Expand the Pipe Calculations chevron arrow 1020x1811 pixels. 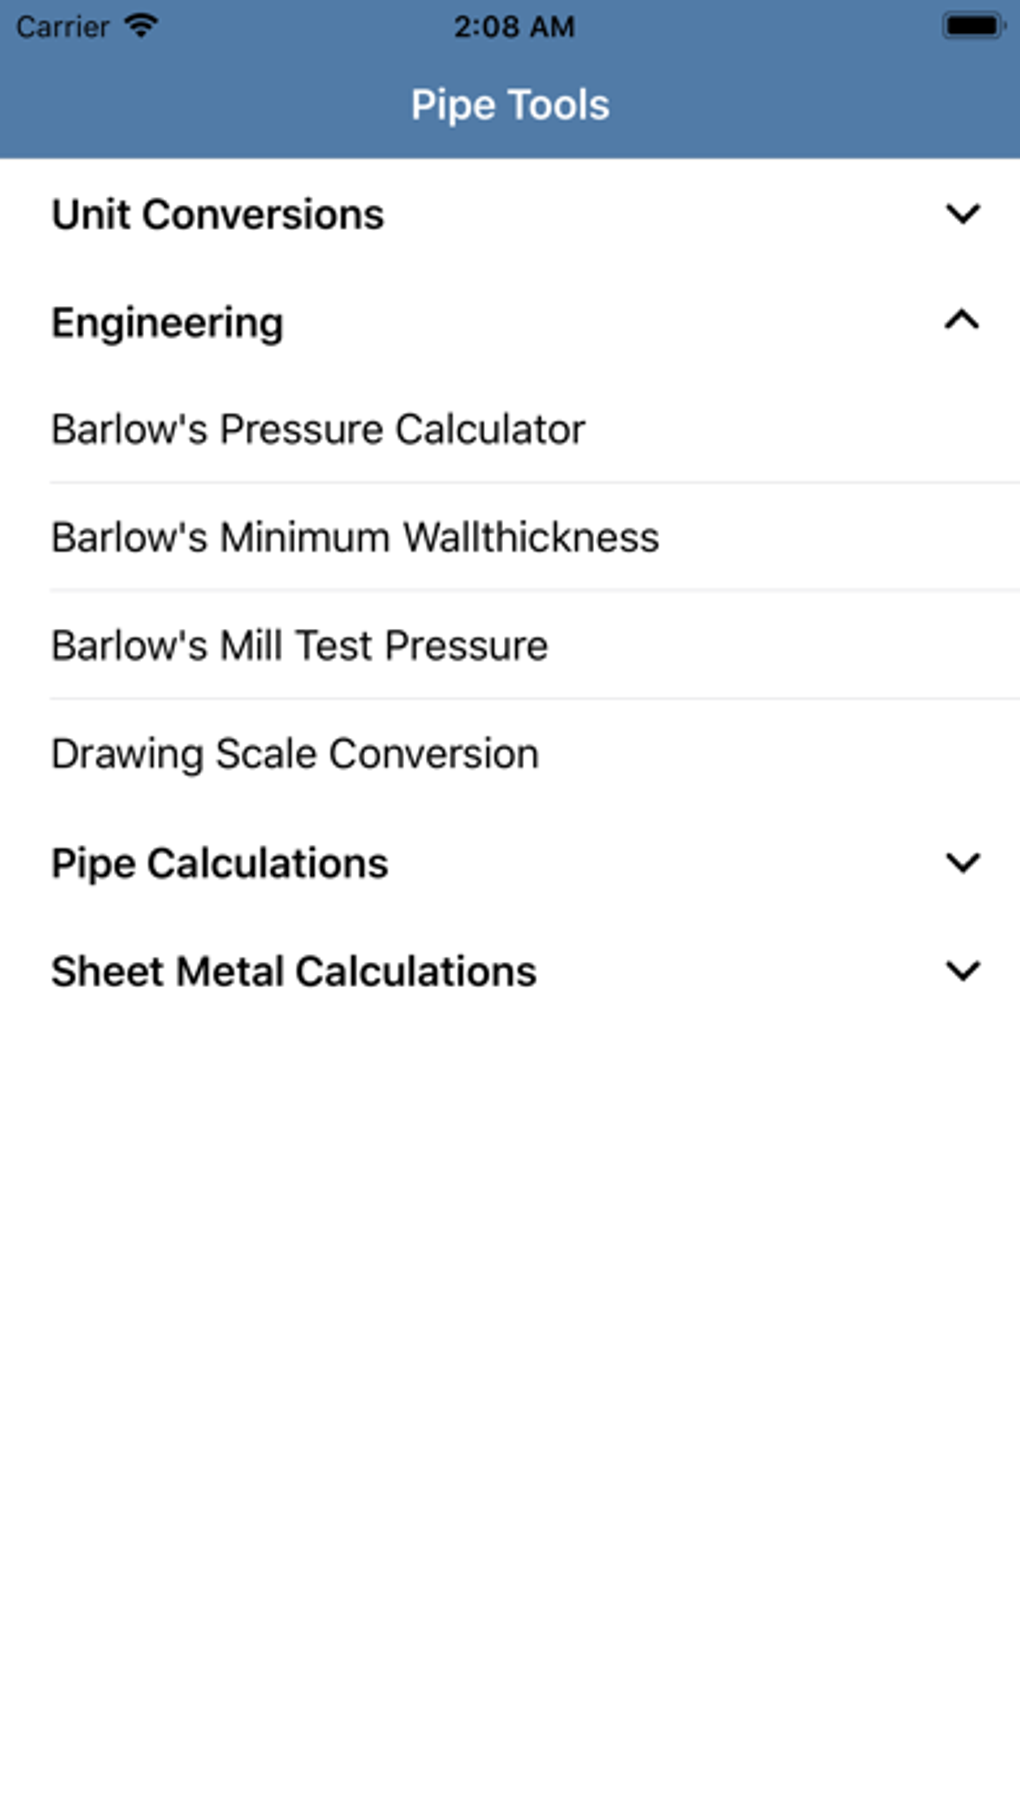click(x=962, y=863)
